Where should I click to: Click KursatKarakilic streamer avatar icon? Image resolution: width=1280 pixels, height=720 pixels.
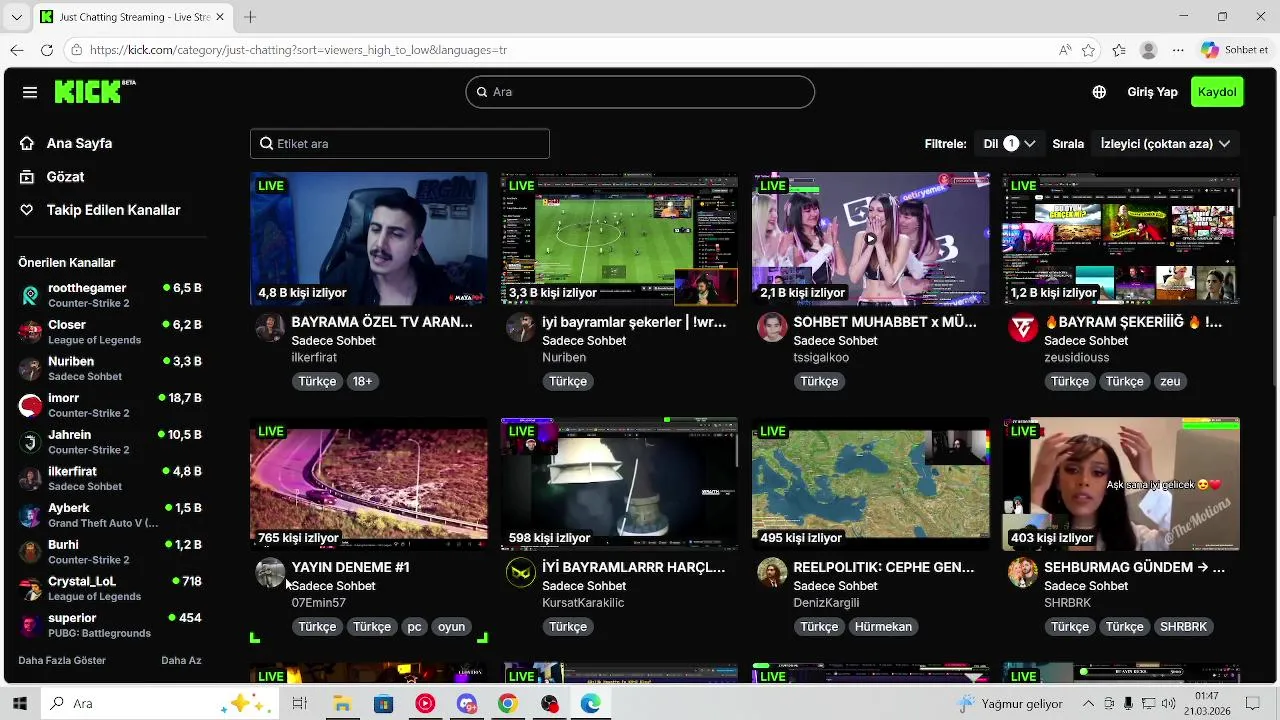pyautogui.click(x=521, y=572)
